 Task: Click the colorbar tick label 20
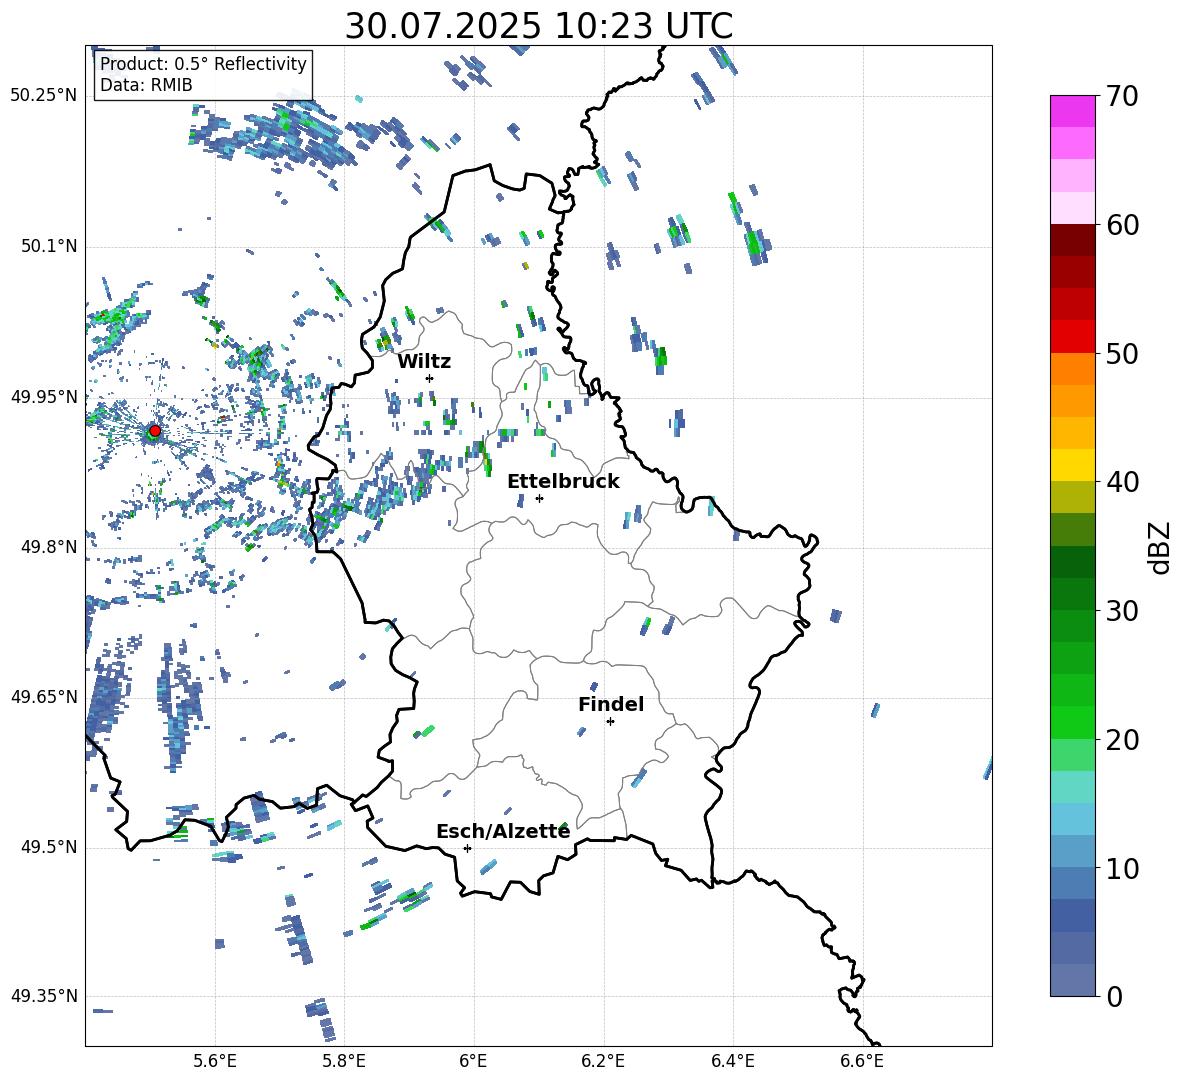(1123, 740)
